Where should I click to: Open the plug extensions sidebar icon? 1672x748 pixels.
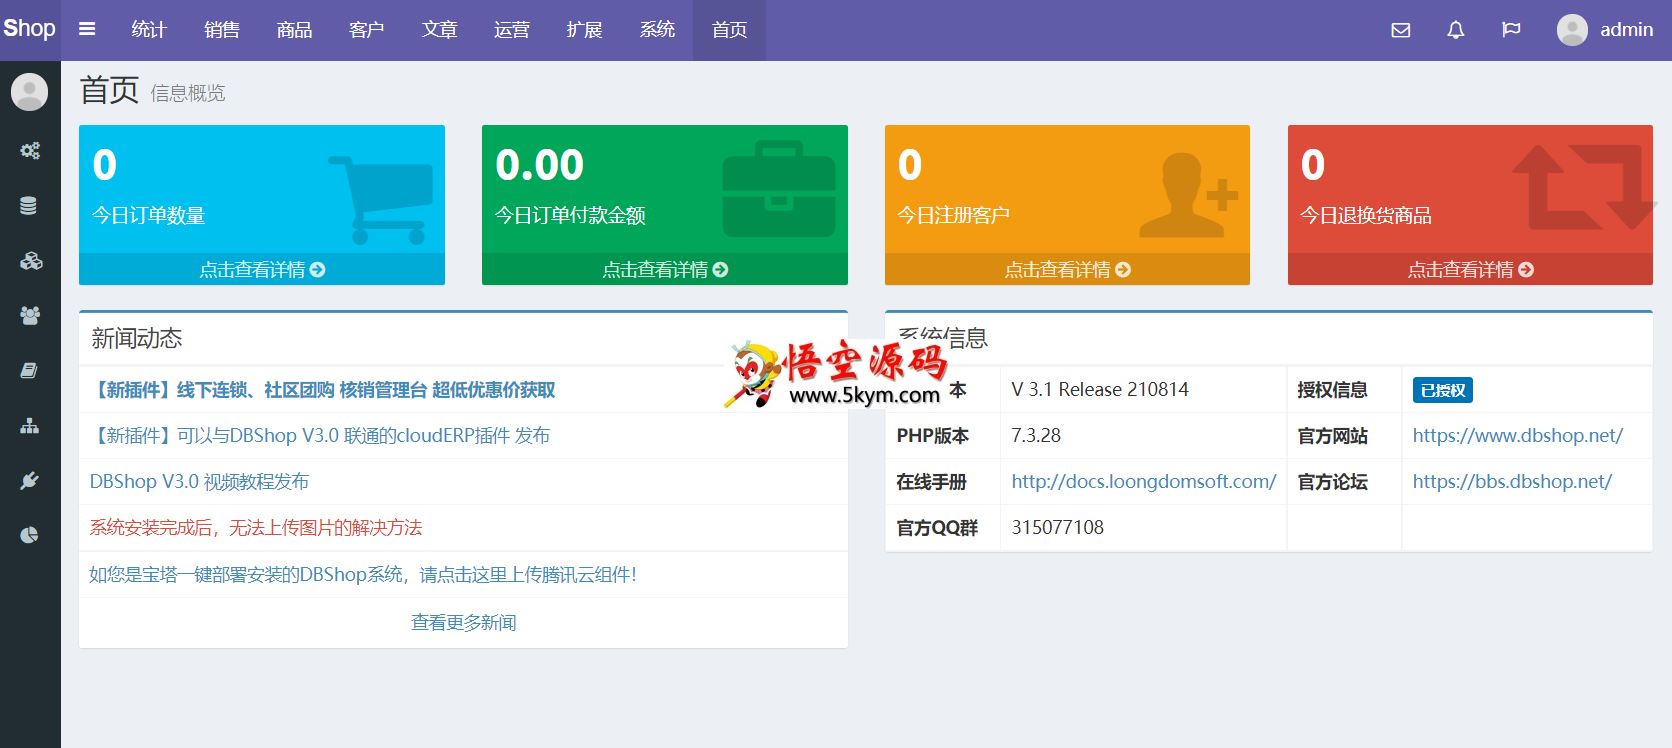[29, 481]
